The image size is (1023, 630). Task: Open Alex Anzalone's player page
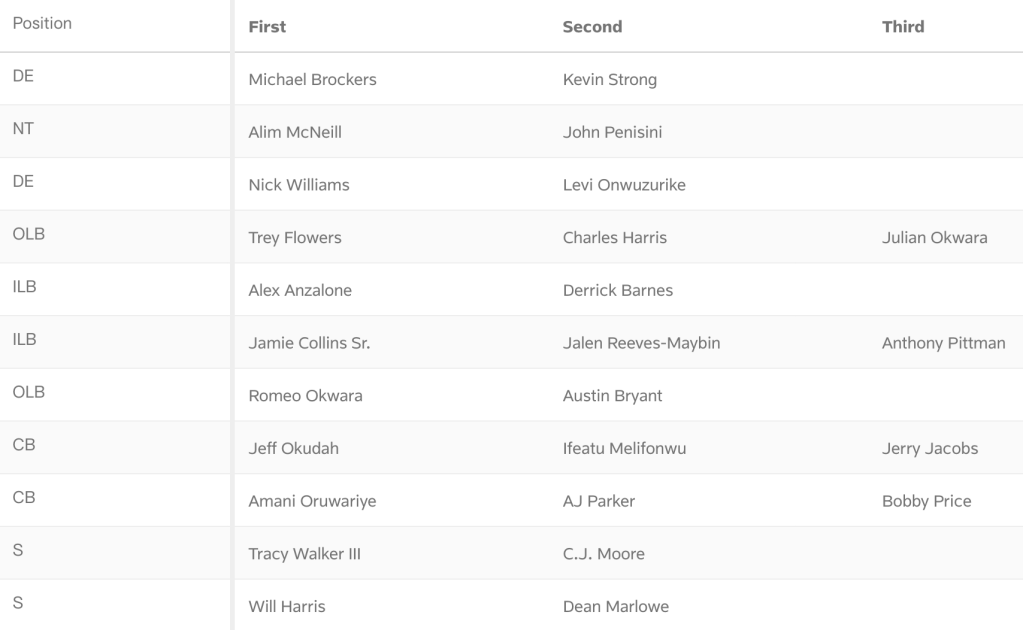(300, 291)
